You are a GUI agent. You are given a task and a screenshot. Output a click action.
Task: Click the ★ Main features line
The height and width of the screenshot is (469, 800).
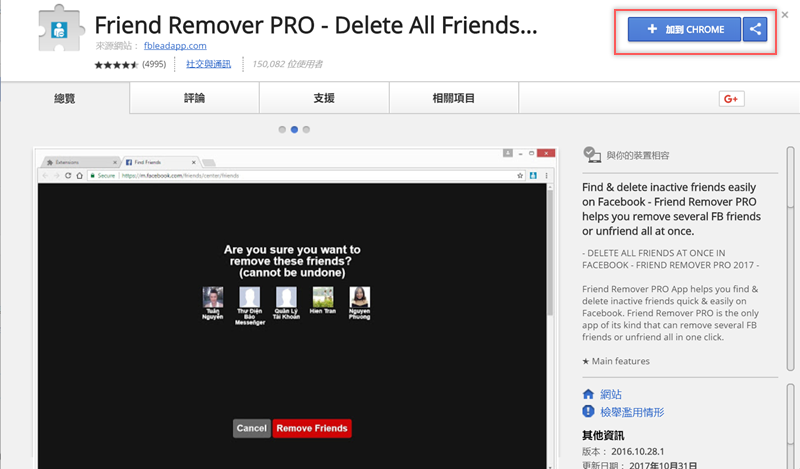pyautogui.click(x=616, y=361)
